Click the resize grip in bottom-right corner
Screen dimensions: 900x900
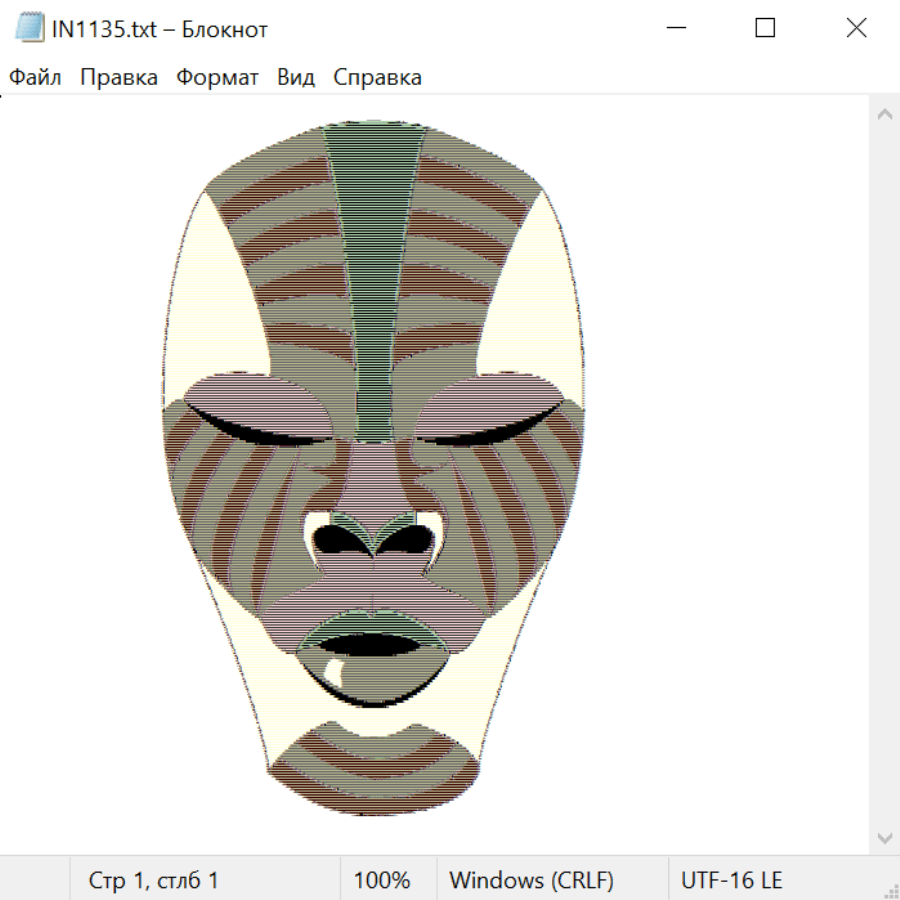(891, 891)
